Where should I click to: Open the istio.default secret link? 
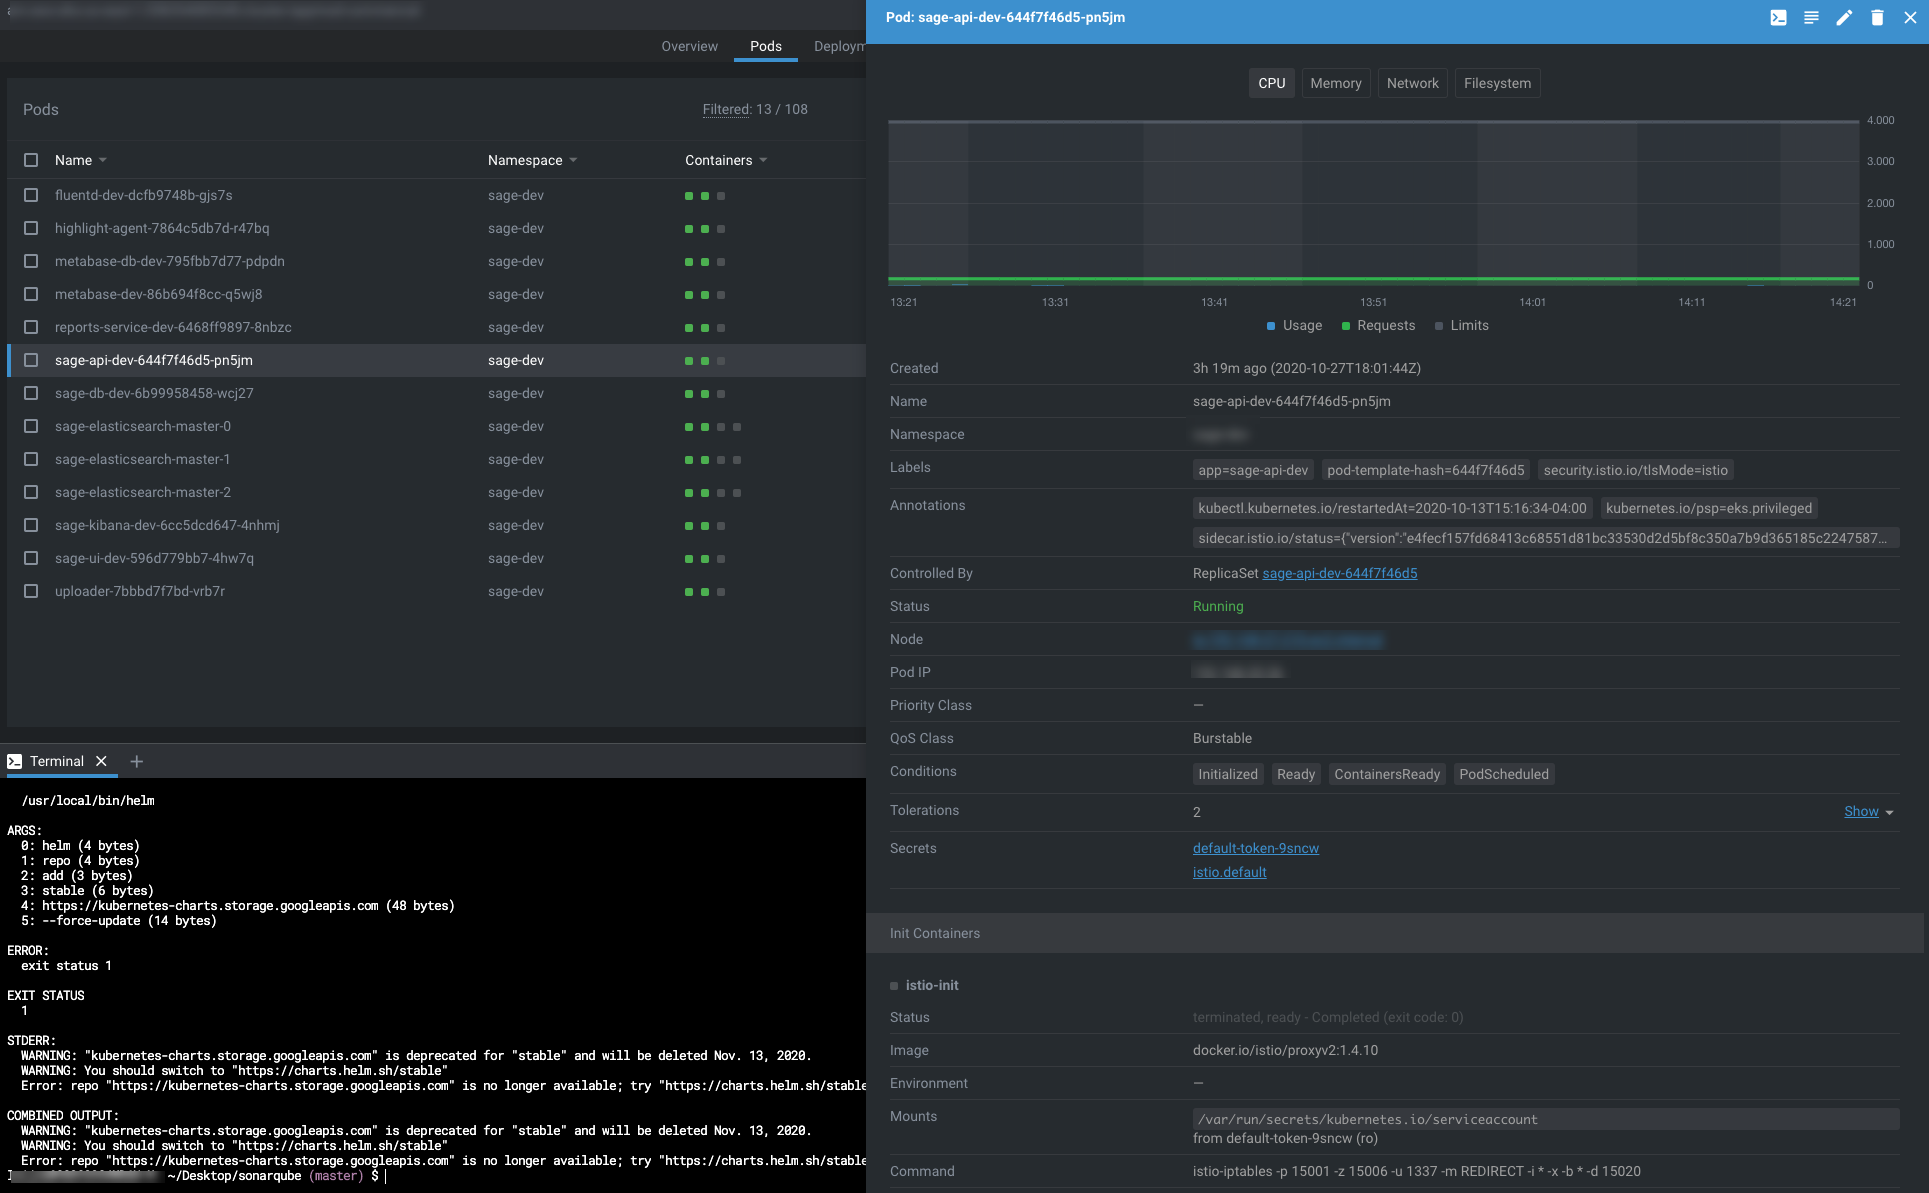[1229, 872]
